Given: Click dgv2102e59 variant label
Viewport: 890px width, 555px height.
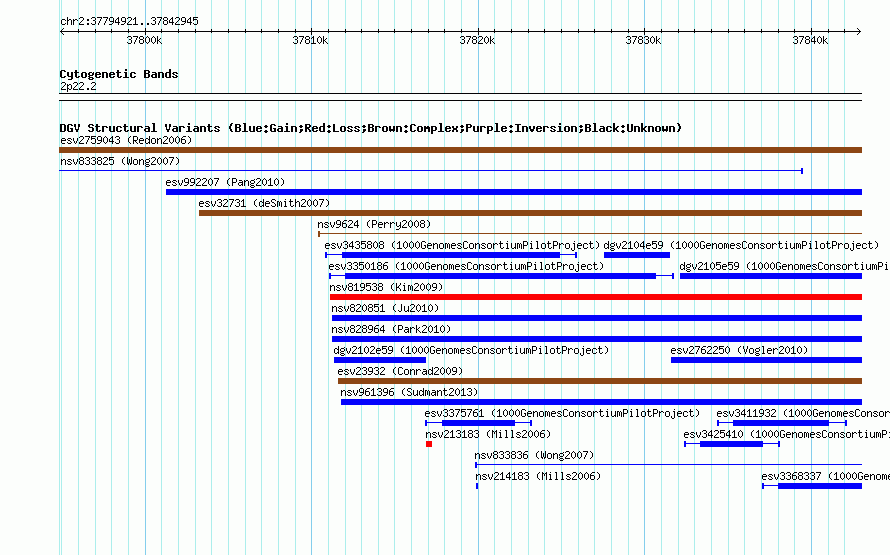Looking at the screenshot, I should pos(471,350).
